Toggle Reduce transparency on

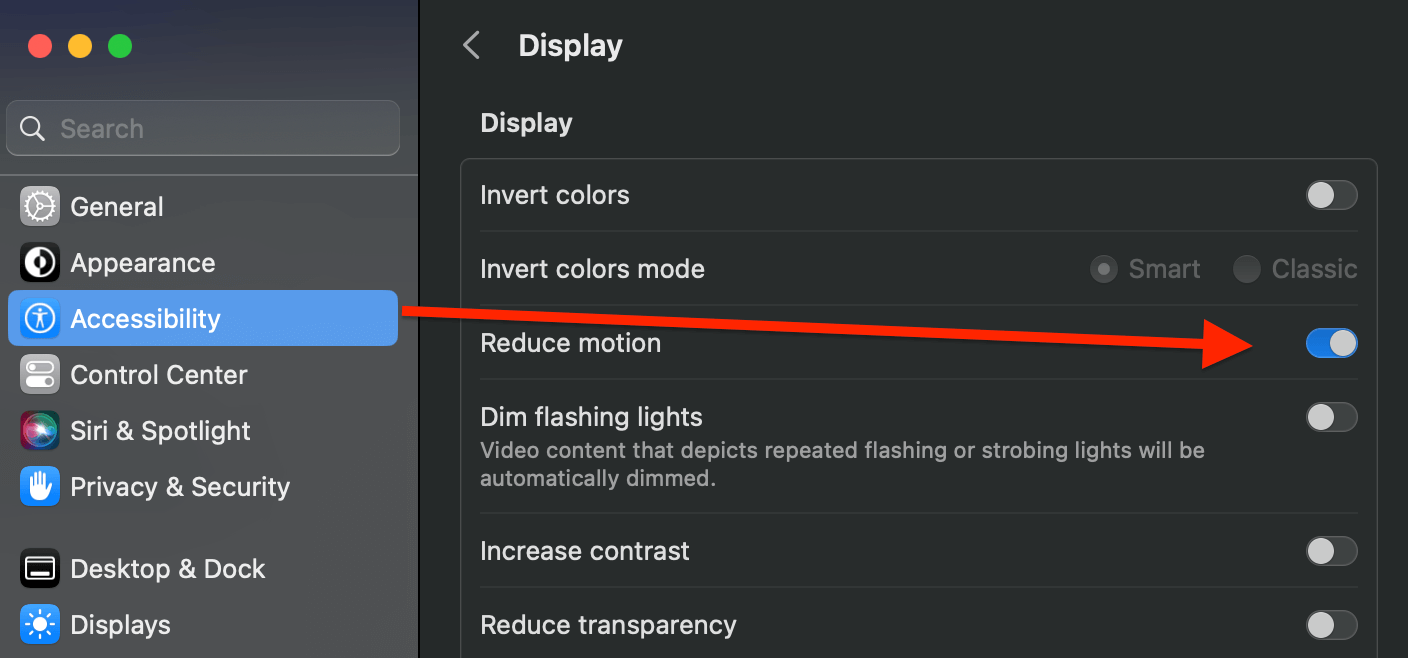pyautogui.click(x=1331, y=625)
